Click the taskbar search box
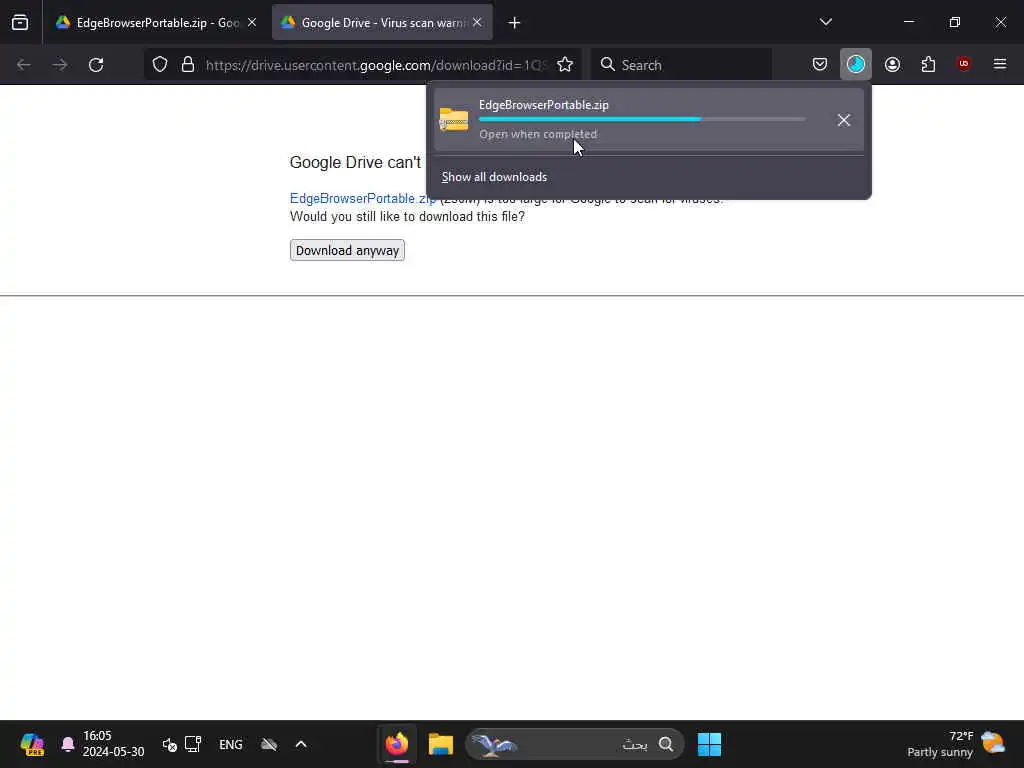 [575, 744]
